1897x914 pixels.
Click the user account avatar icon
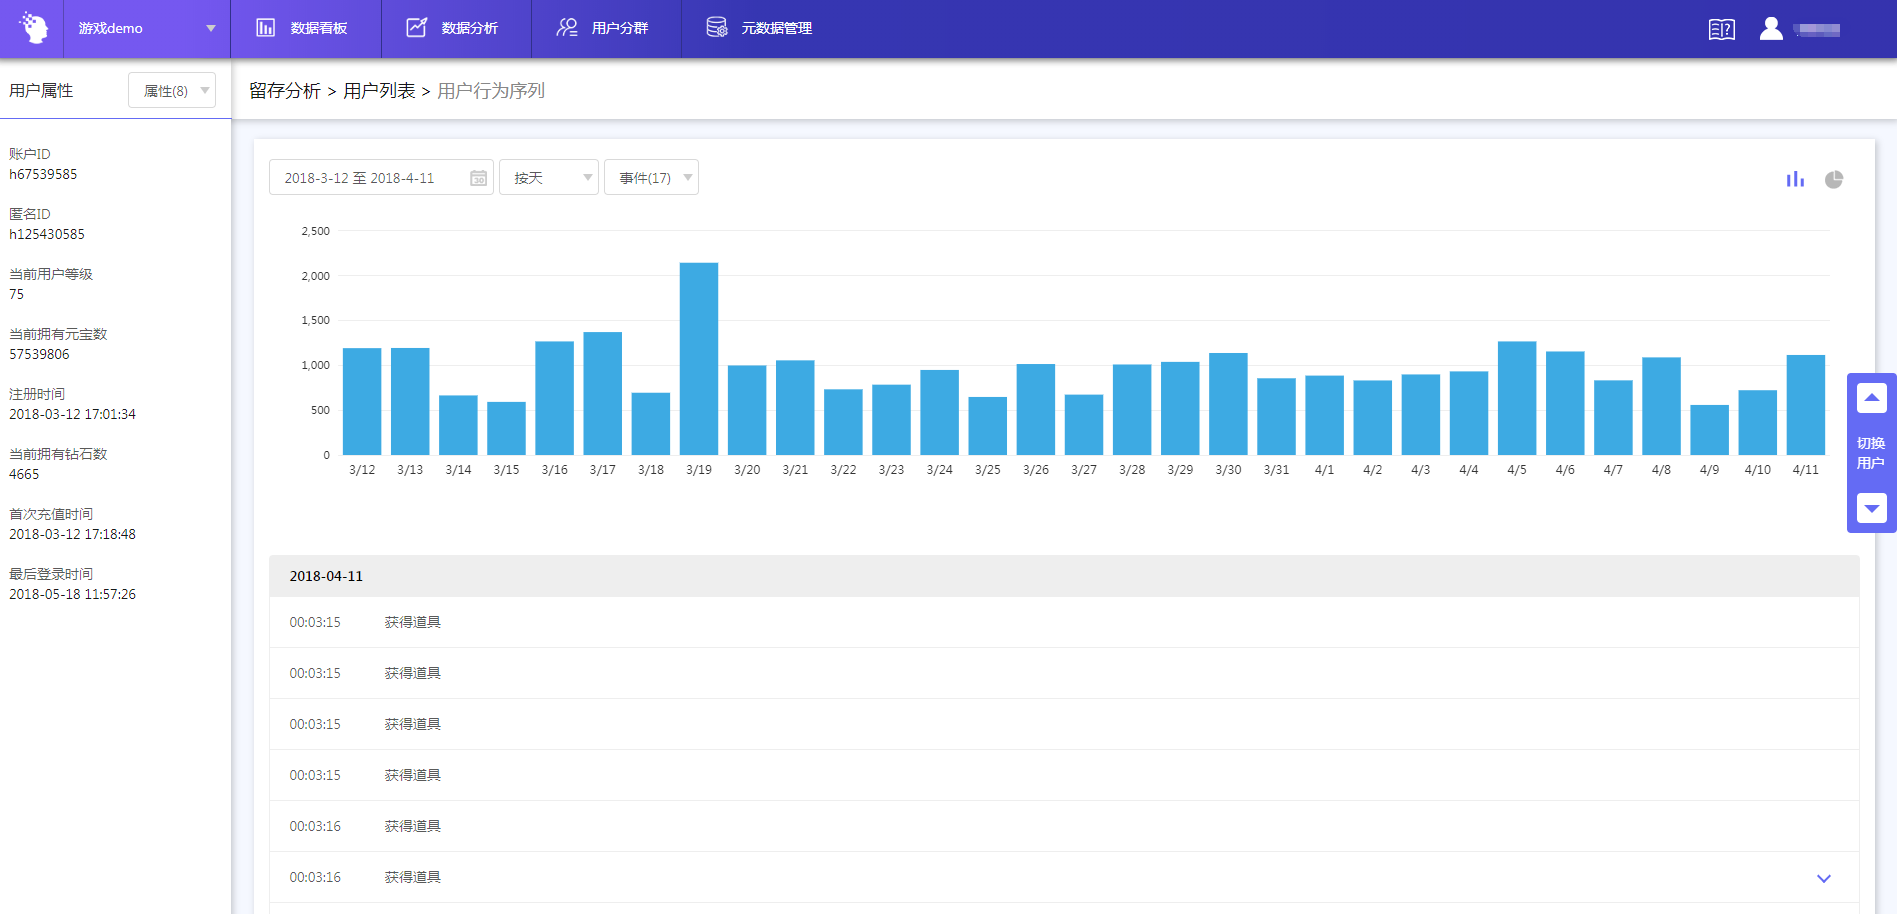(1770, 29)
